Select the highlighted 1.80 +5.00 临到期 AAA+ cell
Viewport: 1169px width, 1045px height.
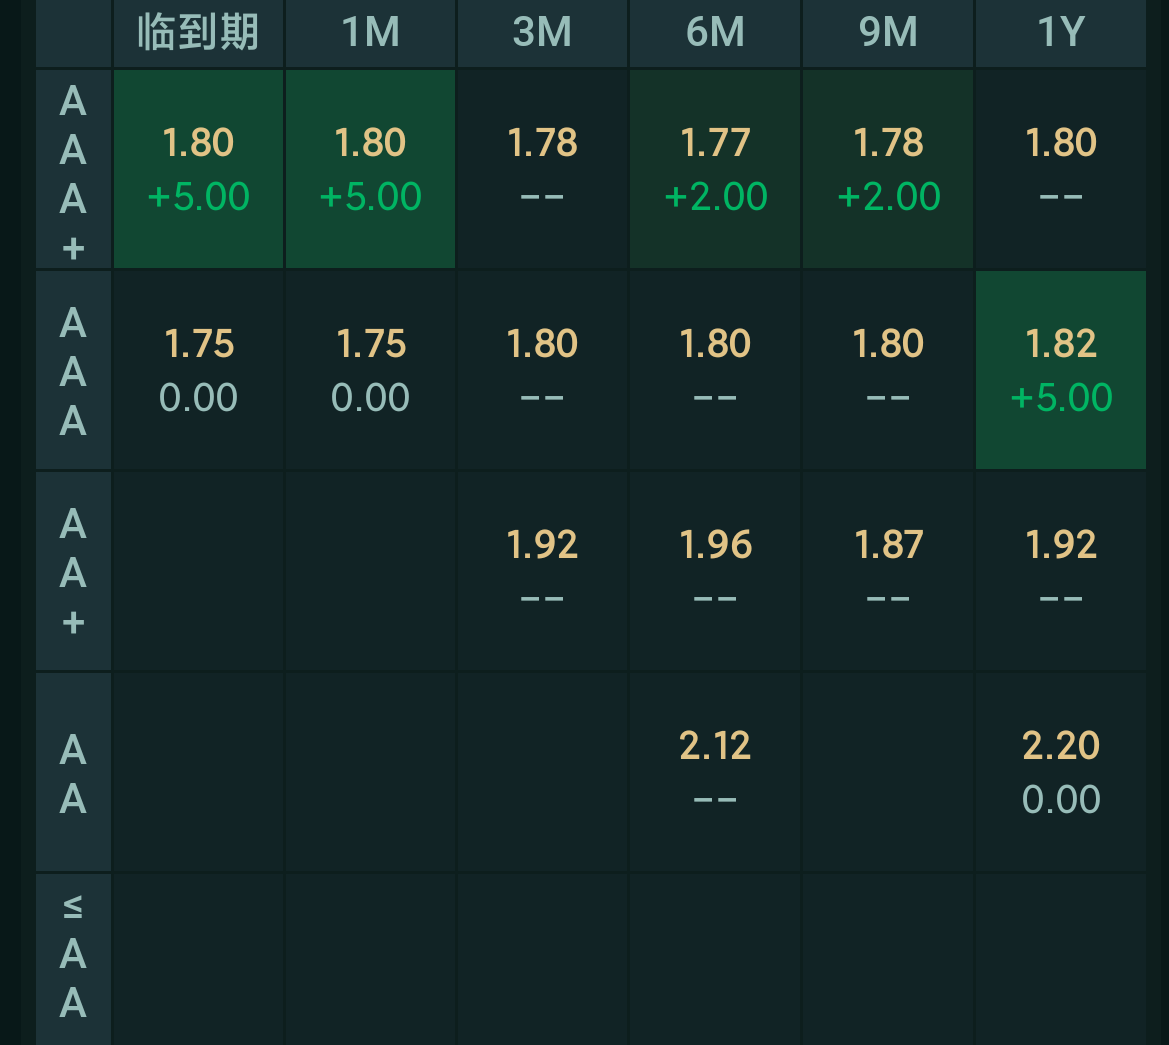(197, 167)
